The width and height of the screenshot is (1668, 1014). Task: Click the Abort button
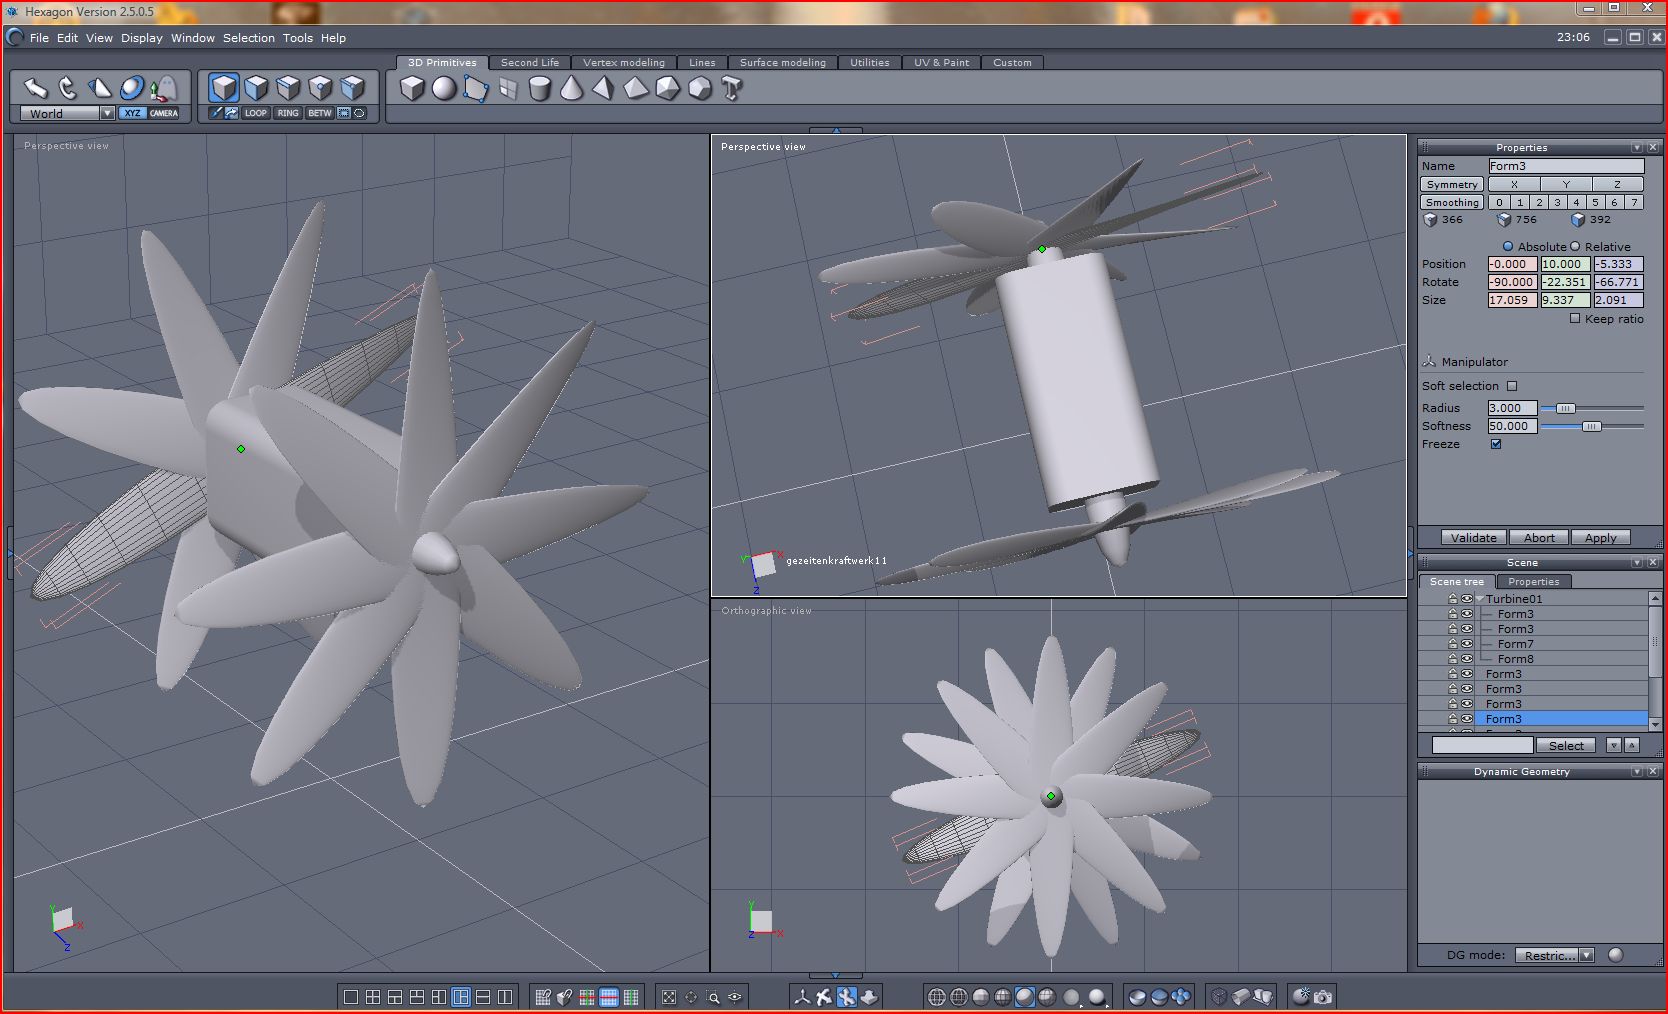pyautogui.click(x=1539, y=538)
